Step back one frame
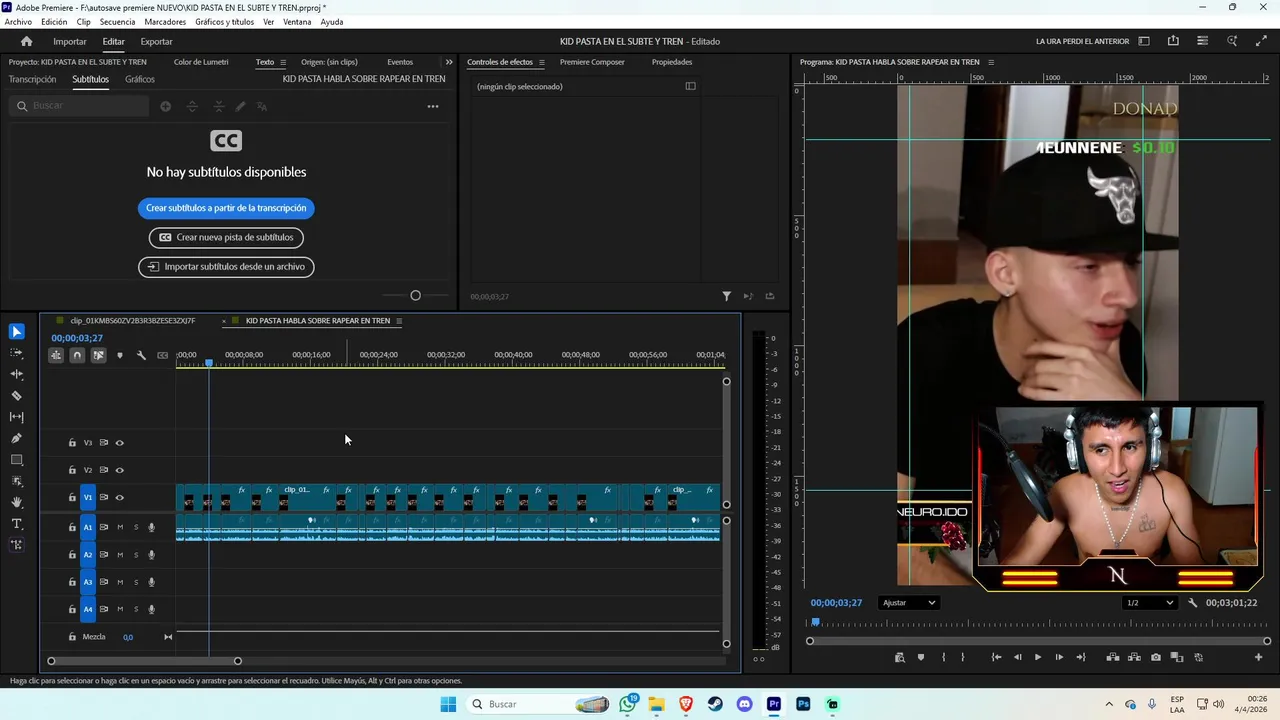The image size is (1280, 720). [1018, 657]
